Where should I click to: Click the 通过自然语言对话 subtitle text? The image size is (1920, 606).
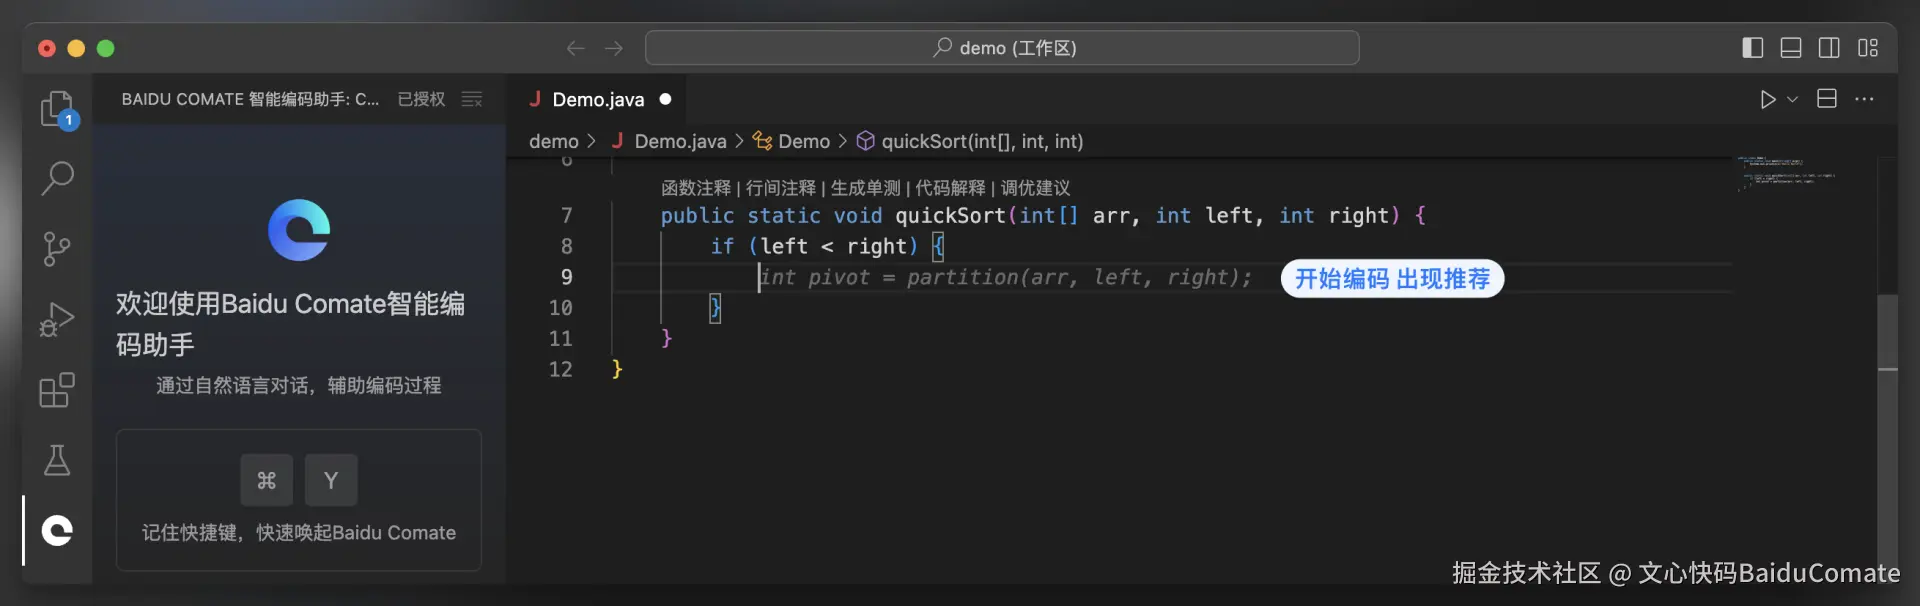coord(299,385)
